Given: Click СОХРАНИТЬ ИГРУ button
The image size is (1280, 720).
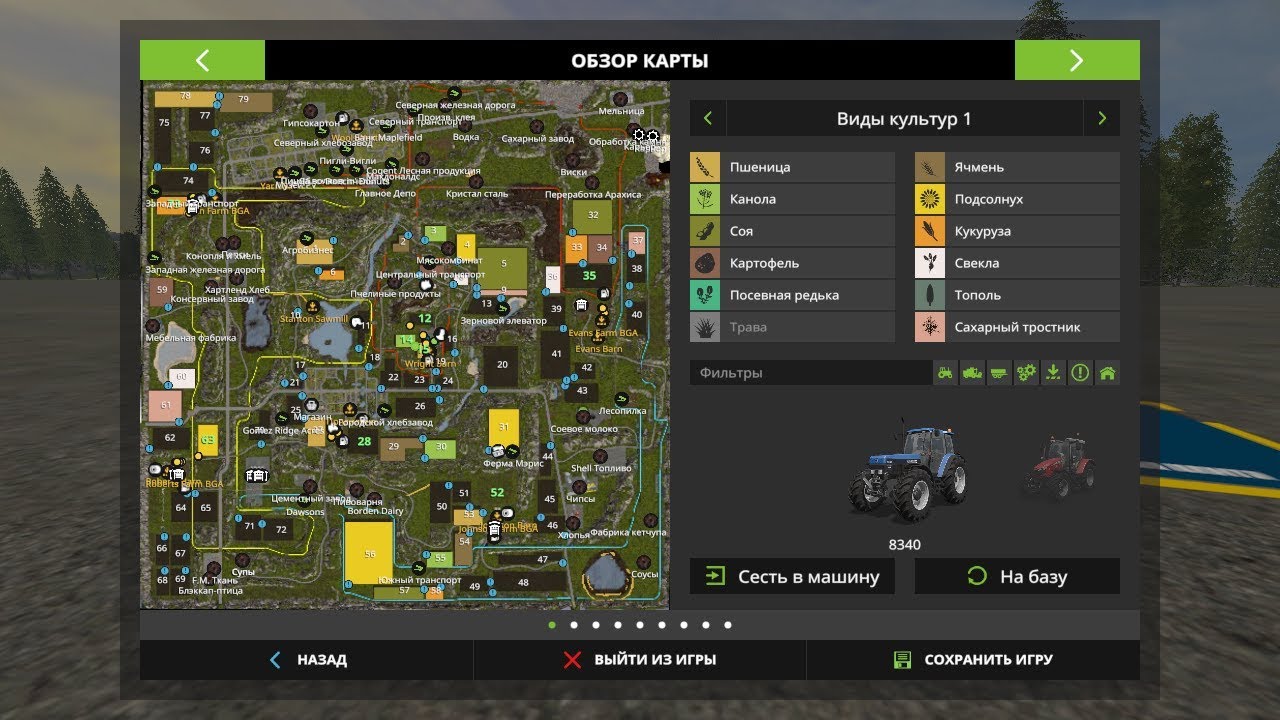Looking at the screenshot, I should pyautogui.click(x=973, y=660).
